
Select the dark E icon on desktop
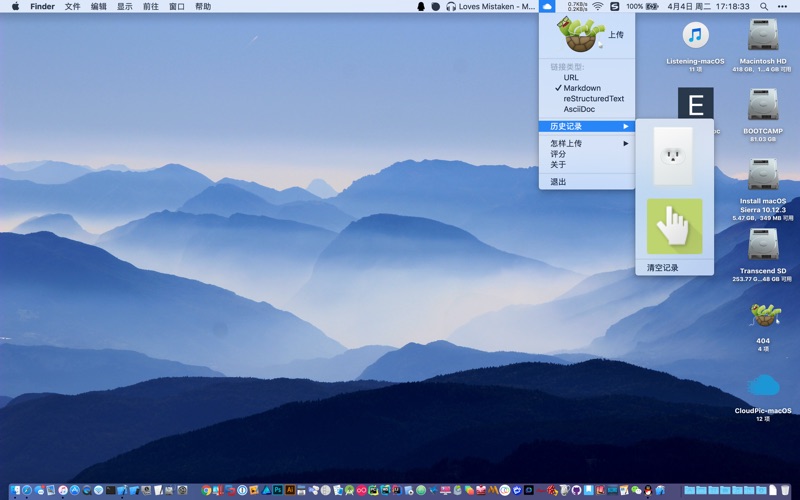pyautogui.click(x=695, y=104)
